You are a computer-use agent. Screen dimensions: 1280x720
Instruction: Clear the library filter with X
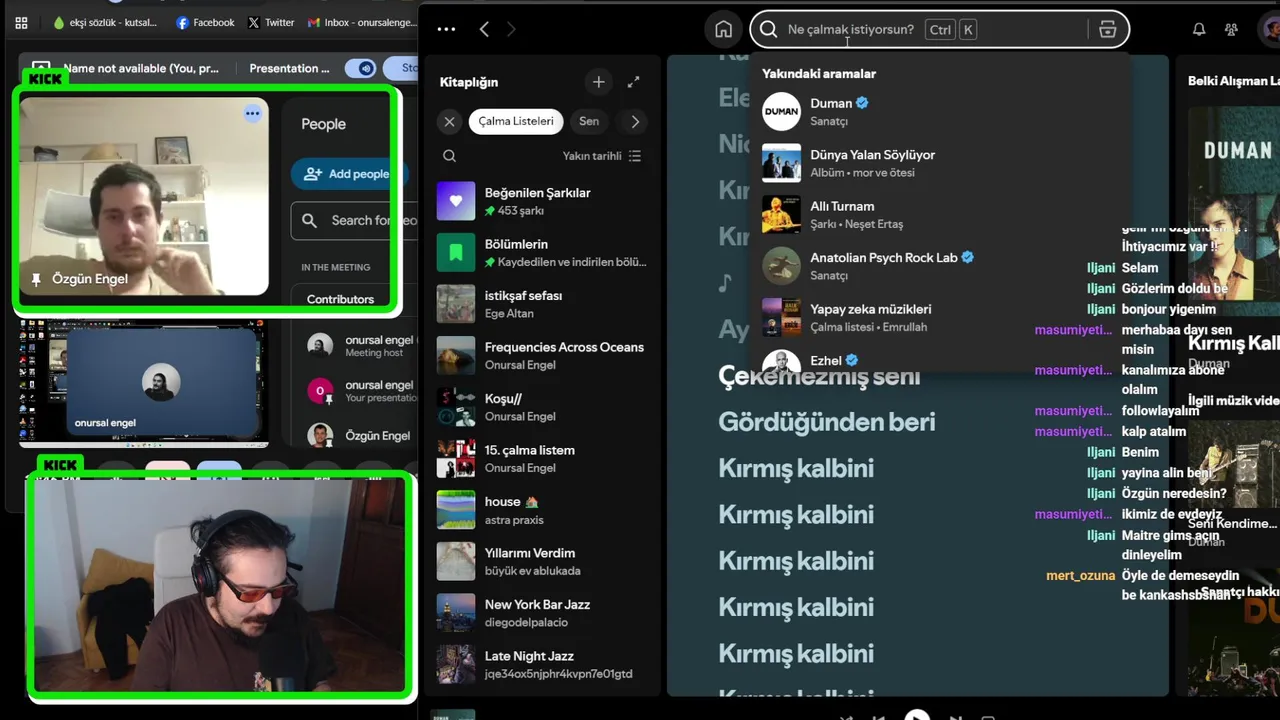click(449, 121)
